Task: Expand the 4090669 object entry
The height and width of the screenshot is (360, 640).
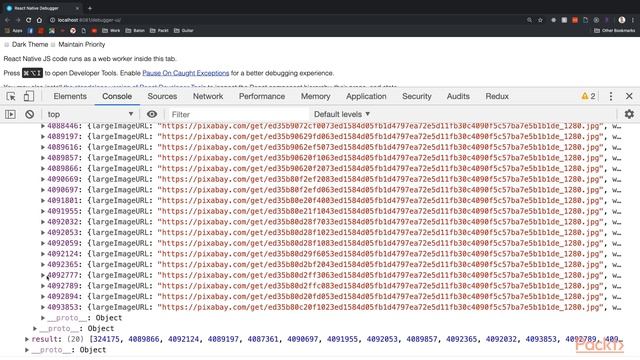Action: (x=43, y=179)
